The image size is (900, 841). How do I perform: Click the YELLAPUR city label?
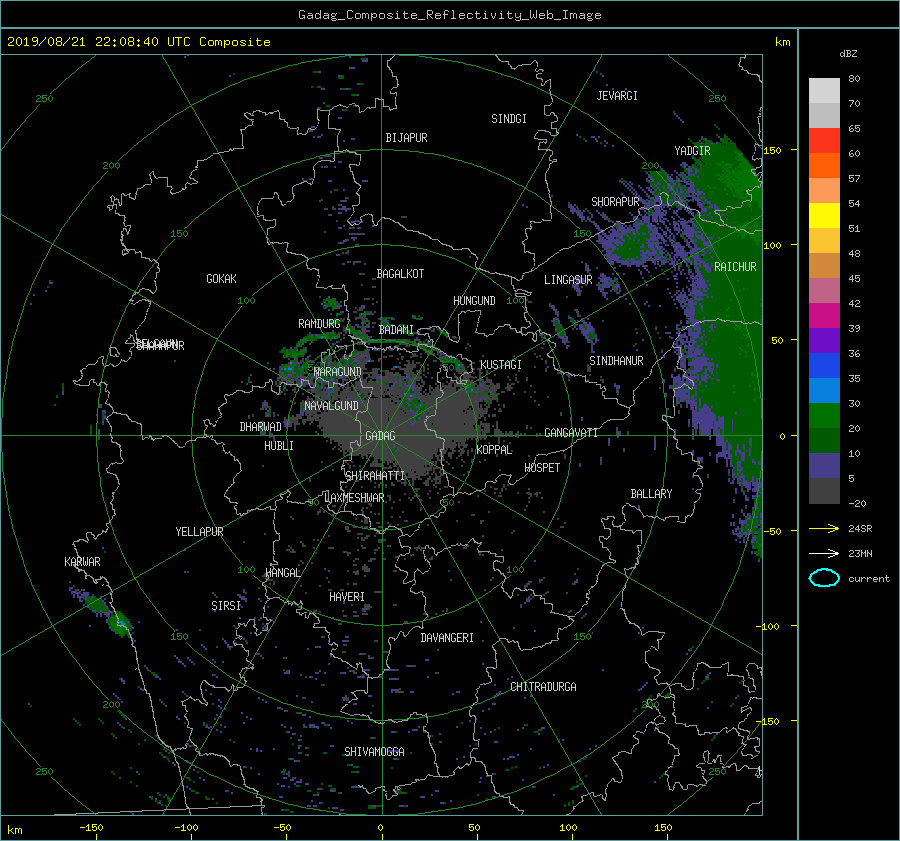click(199, 532)
